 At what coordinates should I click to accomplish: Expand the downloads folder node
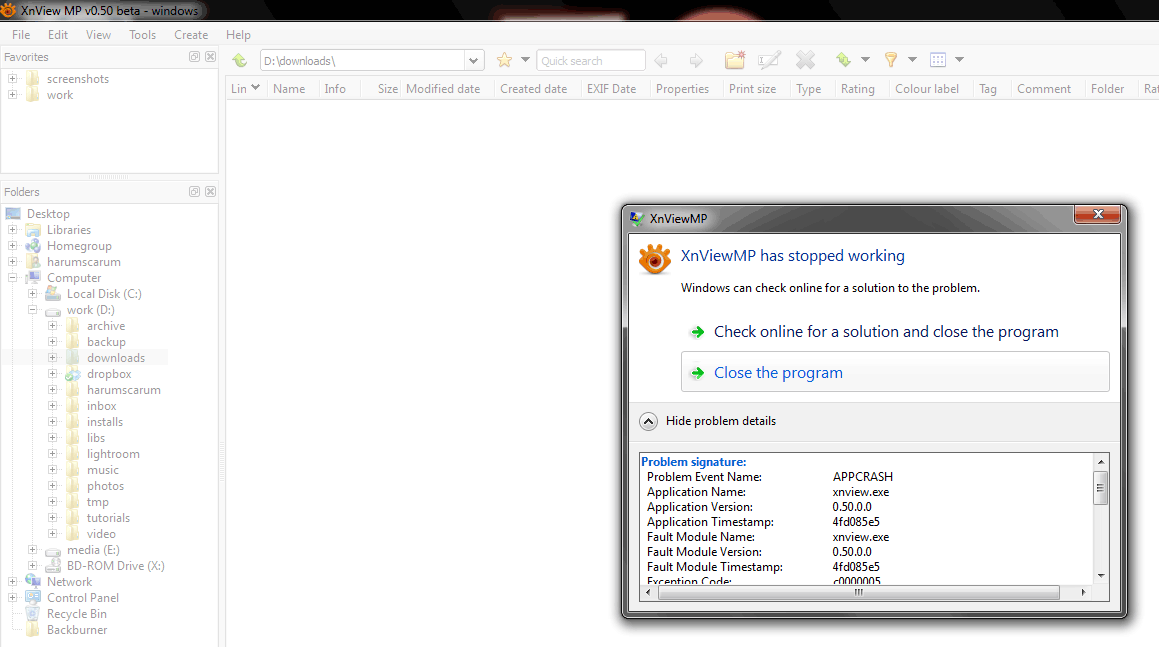coord(52,358)
